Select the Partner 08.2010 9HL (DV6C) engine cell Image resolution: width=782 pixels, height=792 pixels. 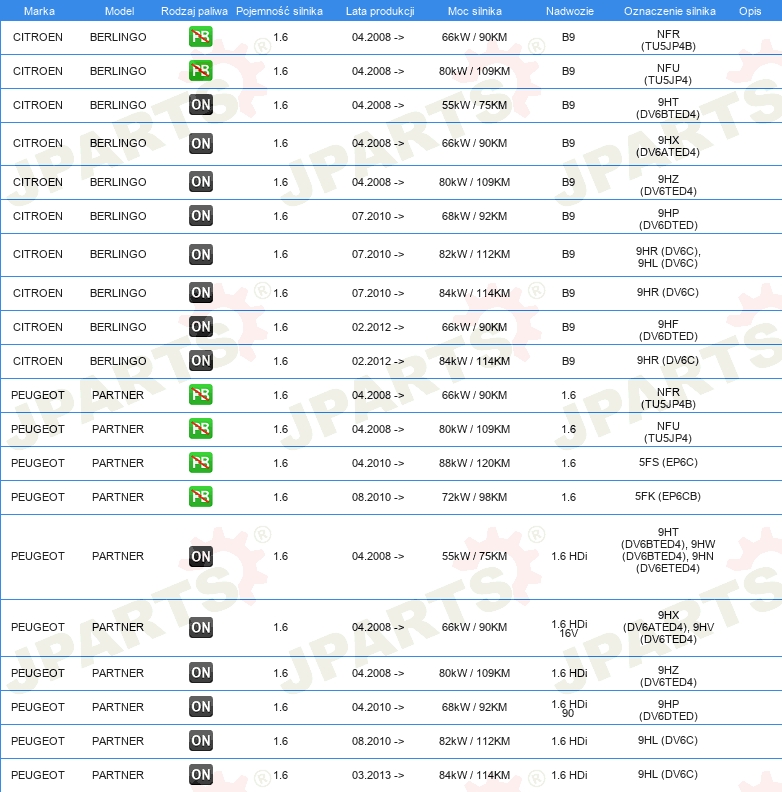pos(667,740)
